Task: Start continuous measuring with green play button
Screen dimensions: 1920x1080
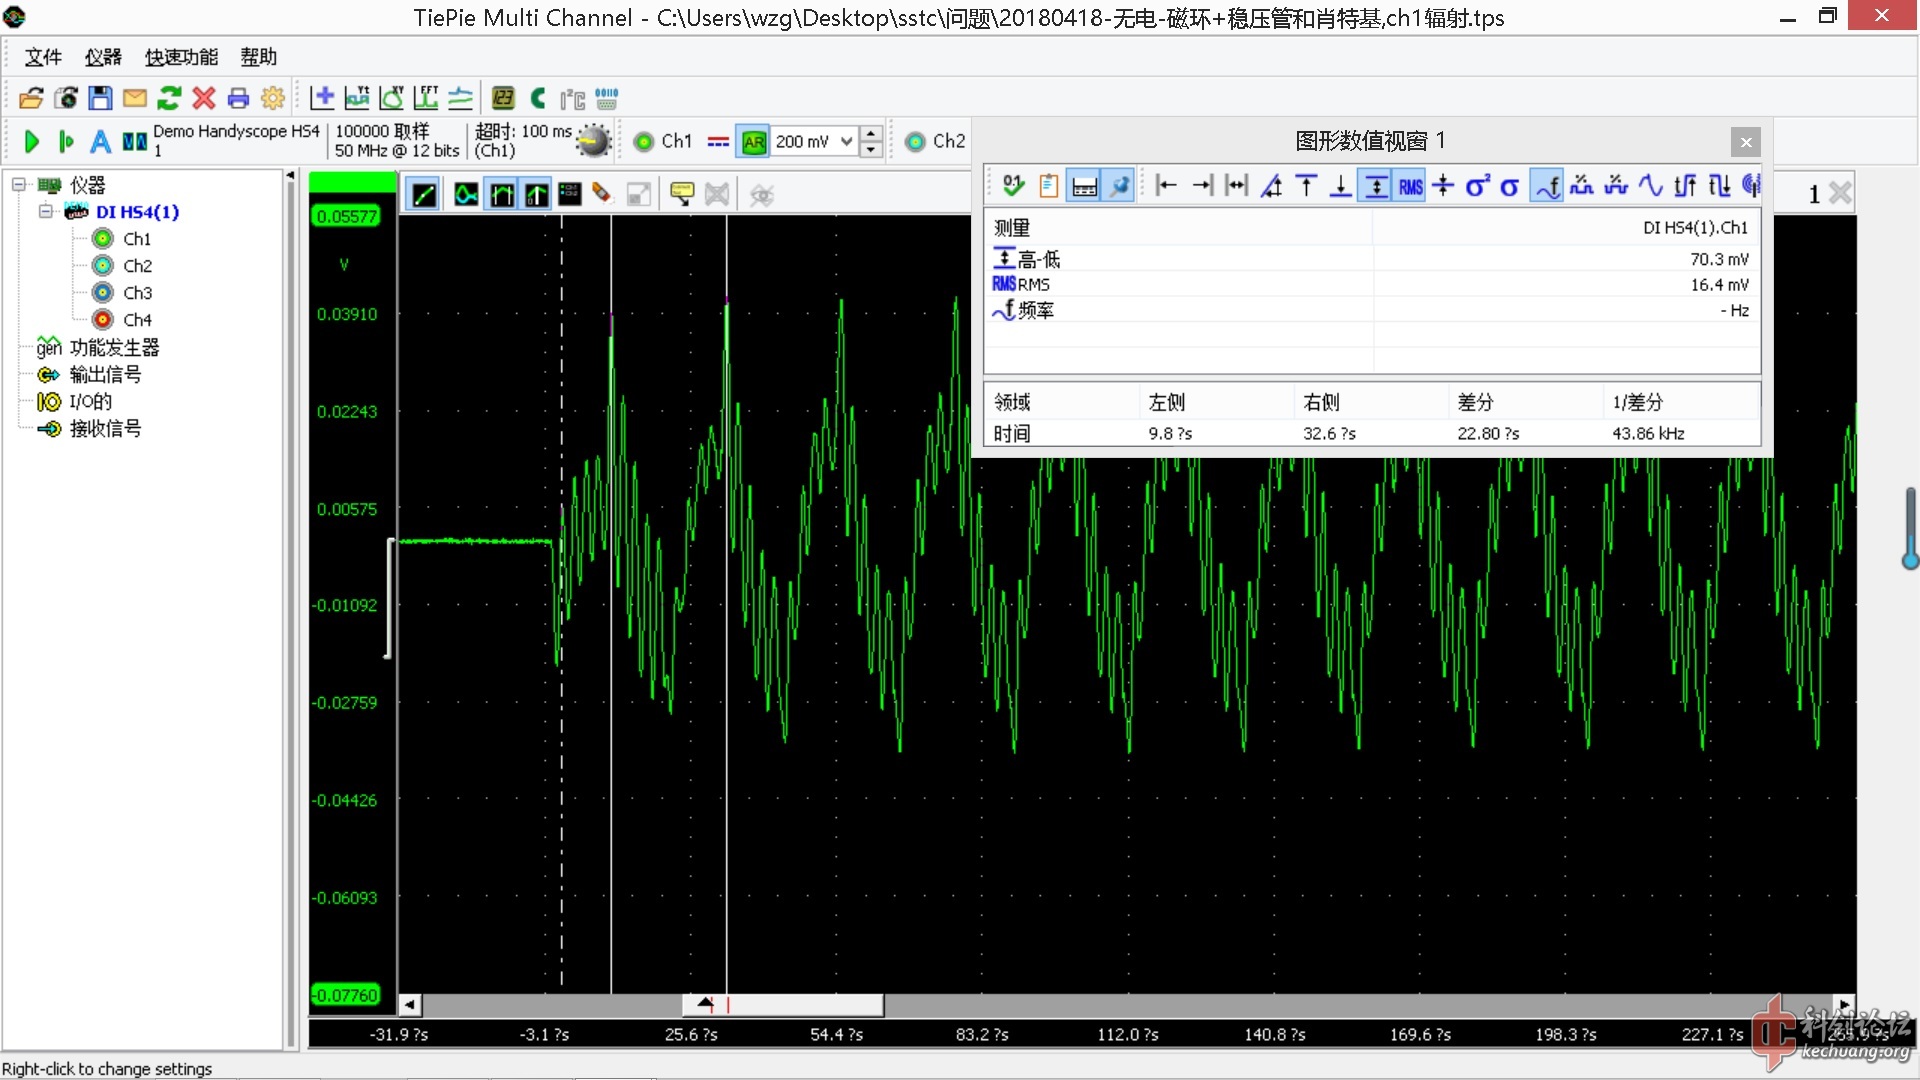Action: pos(31,141)
